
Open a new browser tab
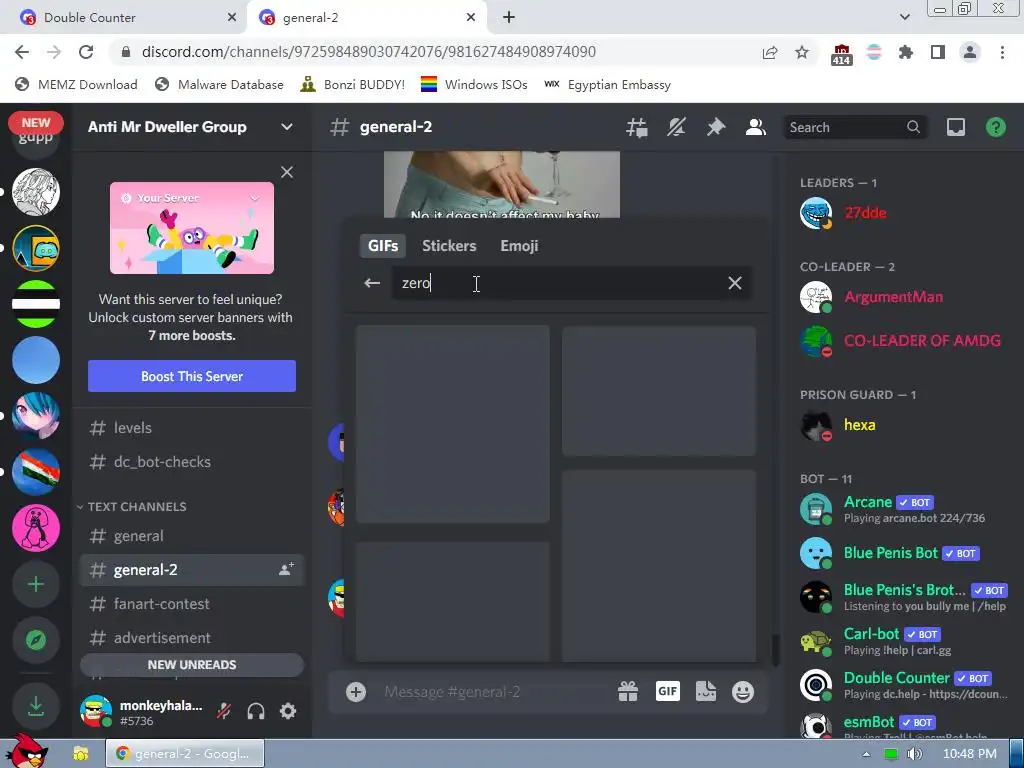(509, 18)
